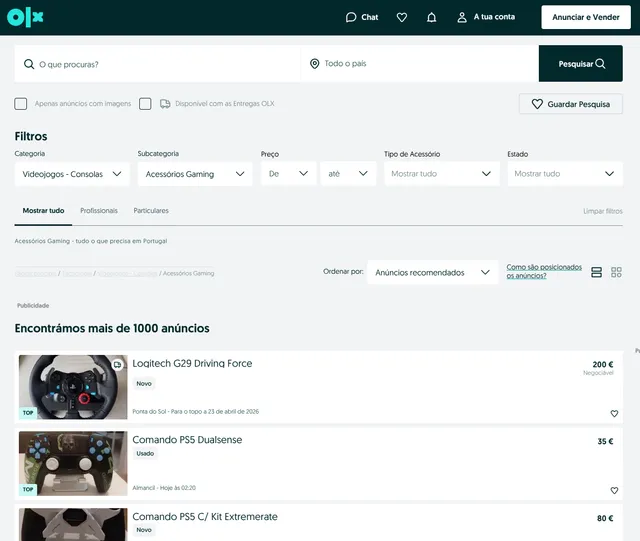Check 'Disponível com as Entregas OLX'
Screen dimensions: 640x541
click(146, 104)
